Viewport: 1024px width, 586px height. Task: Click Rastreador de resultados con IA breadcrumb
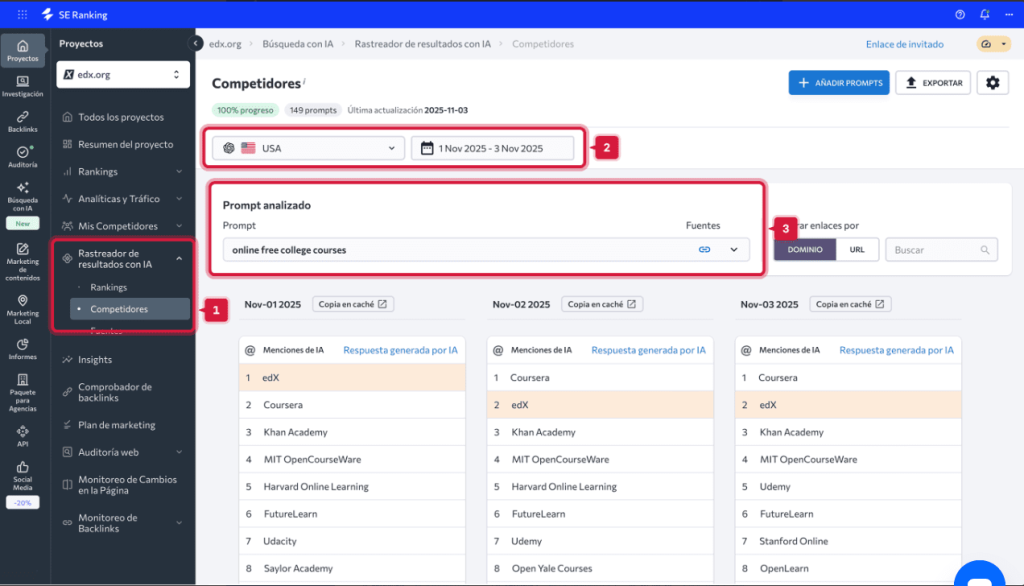[423, 44]
